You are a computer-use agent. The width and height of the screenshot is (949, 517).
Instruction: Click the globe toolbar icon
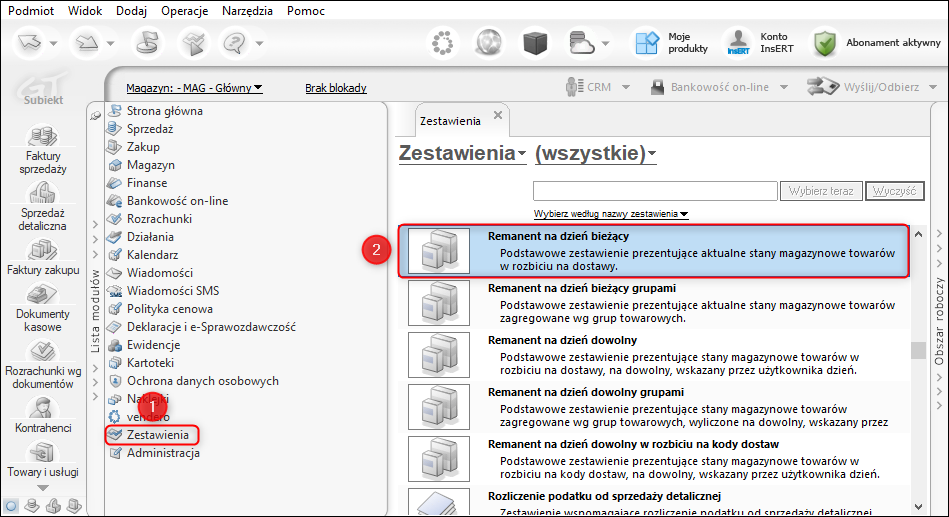[488, 43]
